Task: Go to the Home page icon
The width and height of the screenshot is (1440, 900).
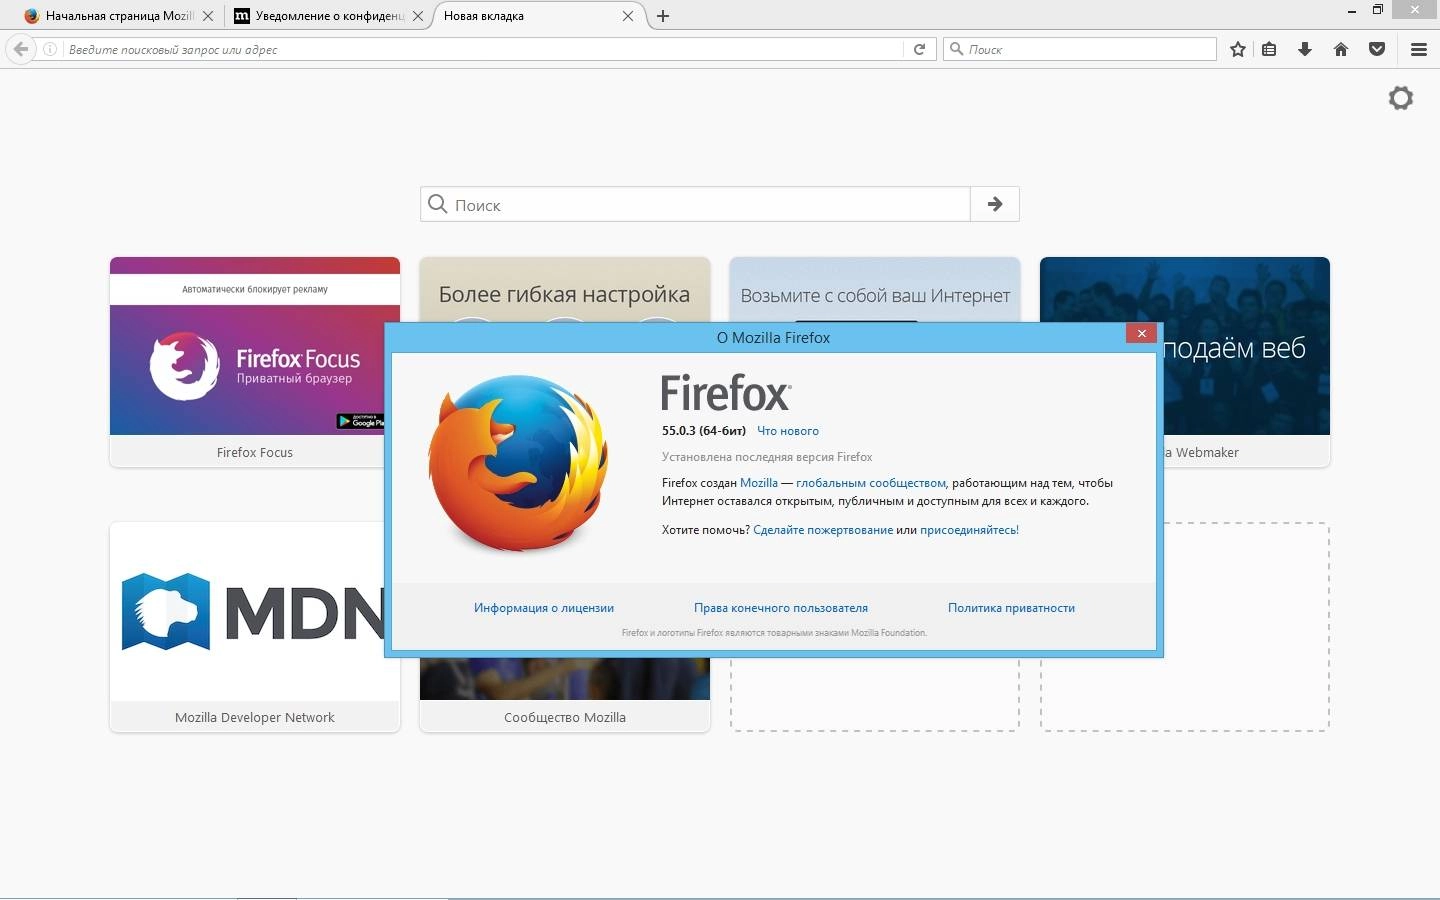Action: pos(1341,49)
